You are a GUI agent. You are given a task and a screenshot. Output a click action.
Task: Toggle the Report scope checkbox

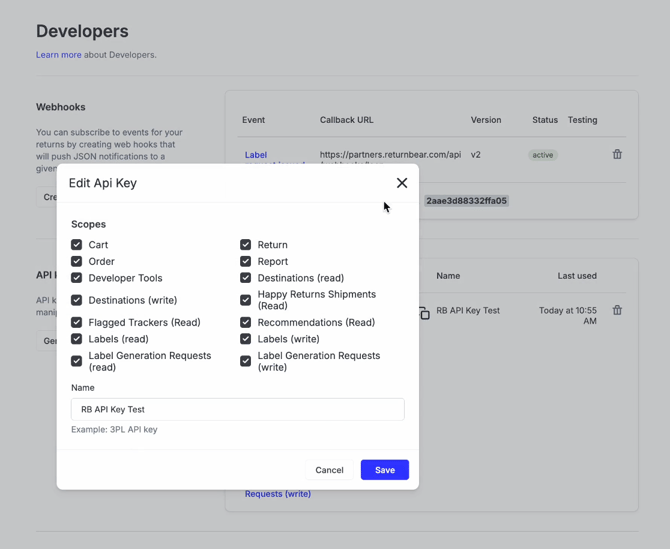pyautogui.click(x=246, y=262)
